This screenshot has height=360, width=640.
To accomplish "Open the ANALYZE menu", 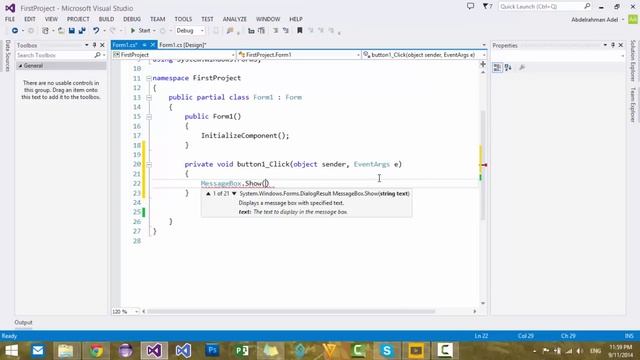I will tap(234, 19).
